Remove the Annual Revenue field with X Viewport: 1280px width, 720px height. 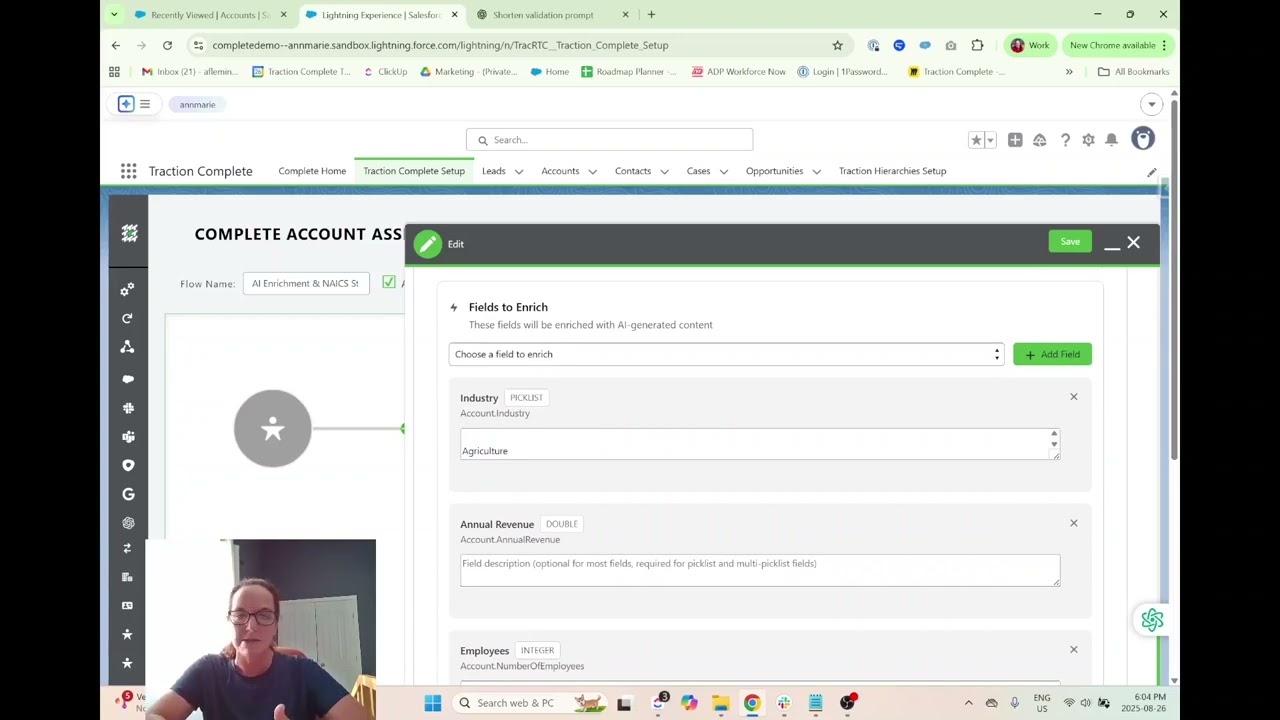[1074, 523]
